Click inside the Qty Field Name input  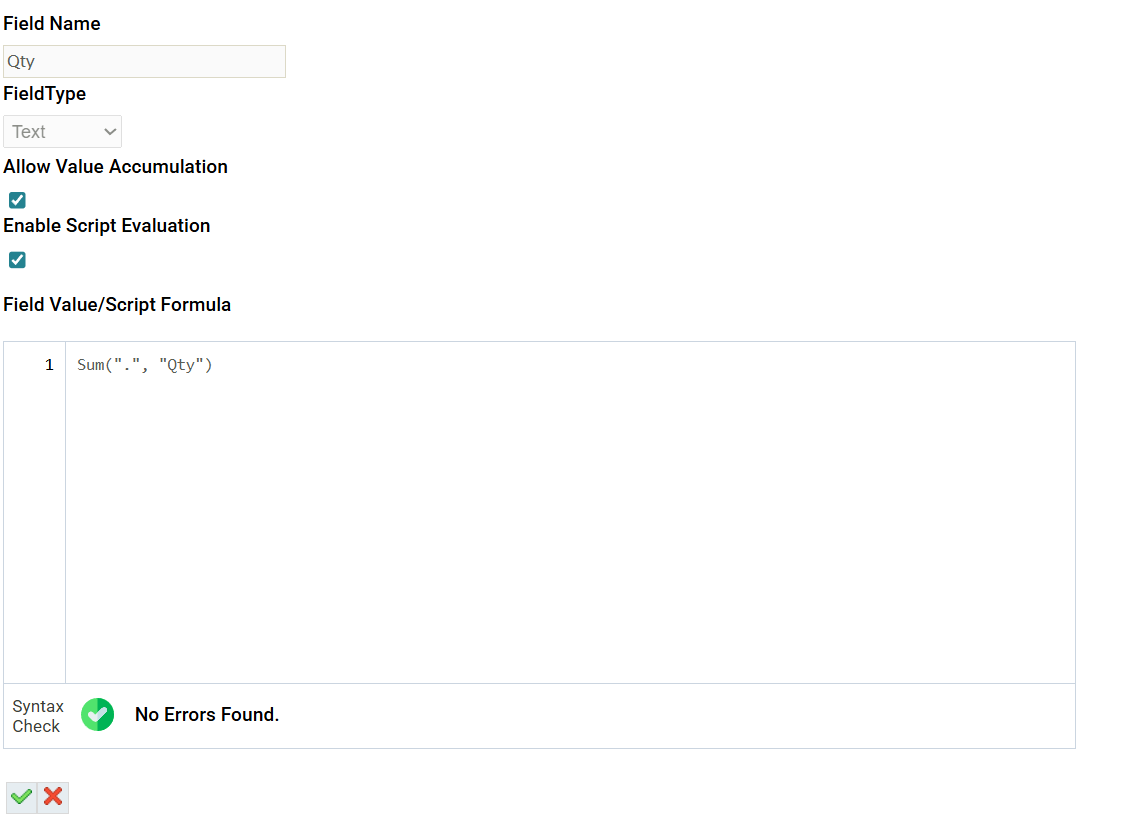click(144, 62)
